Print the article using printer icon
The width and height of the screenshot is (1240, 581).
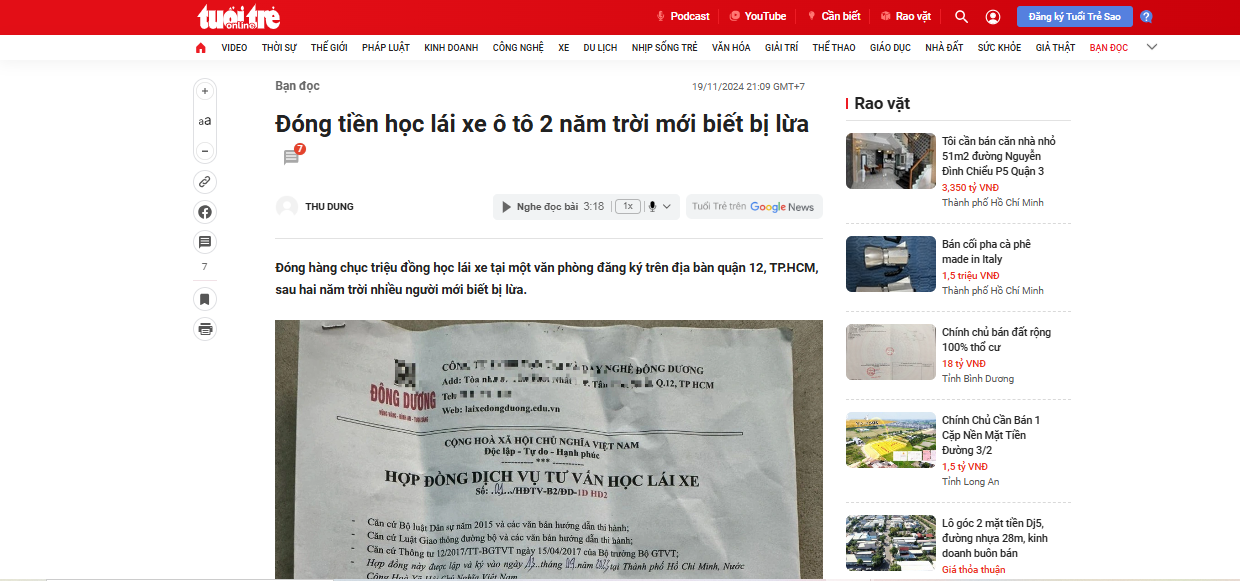coord(205,329)
